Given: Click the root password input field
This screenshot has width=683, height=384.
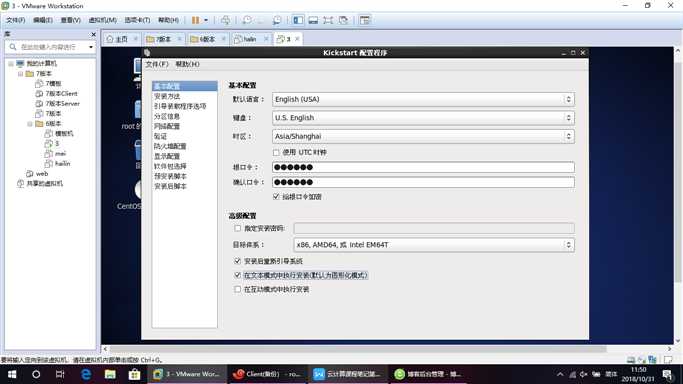Looking at the screenshot, I should tap(423, 167).
